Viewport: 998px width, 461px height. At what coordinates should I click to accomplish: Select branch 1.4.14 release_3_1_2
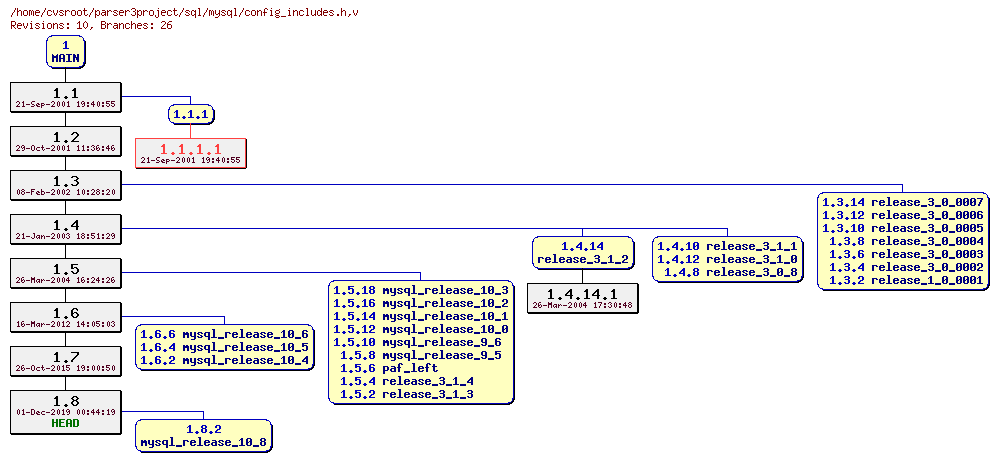click(583, 252)
